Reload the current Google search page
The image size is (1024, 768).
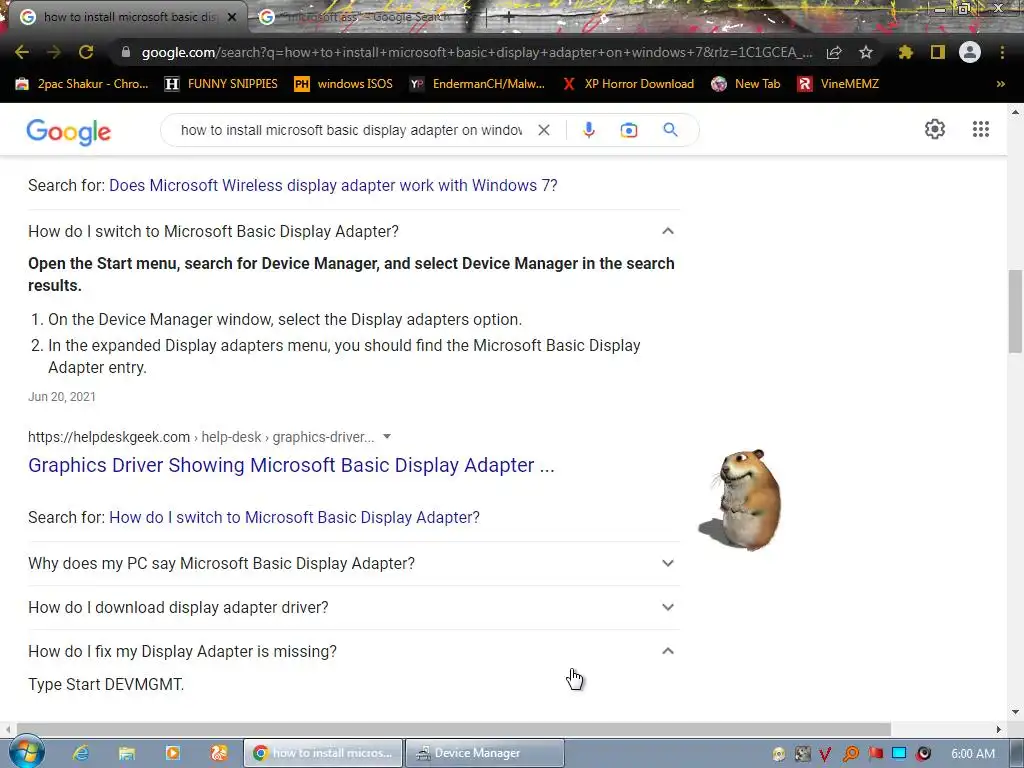click(86, 52)
